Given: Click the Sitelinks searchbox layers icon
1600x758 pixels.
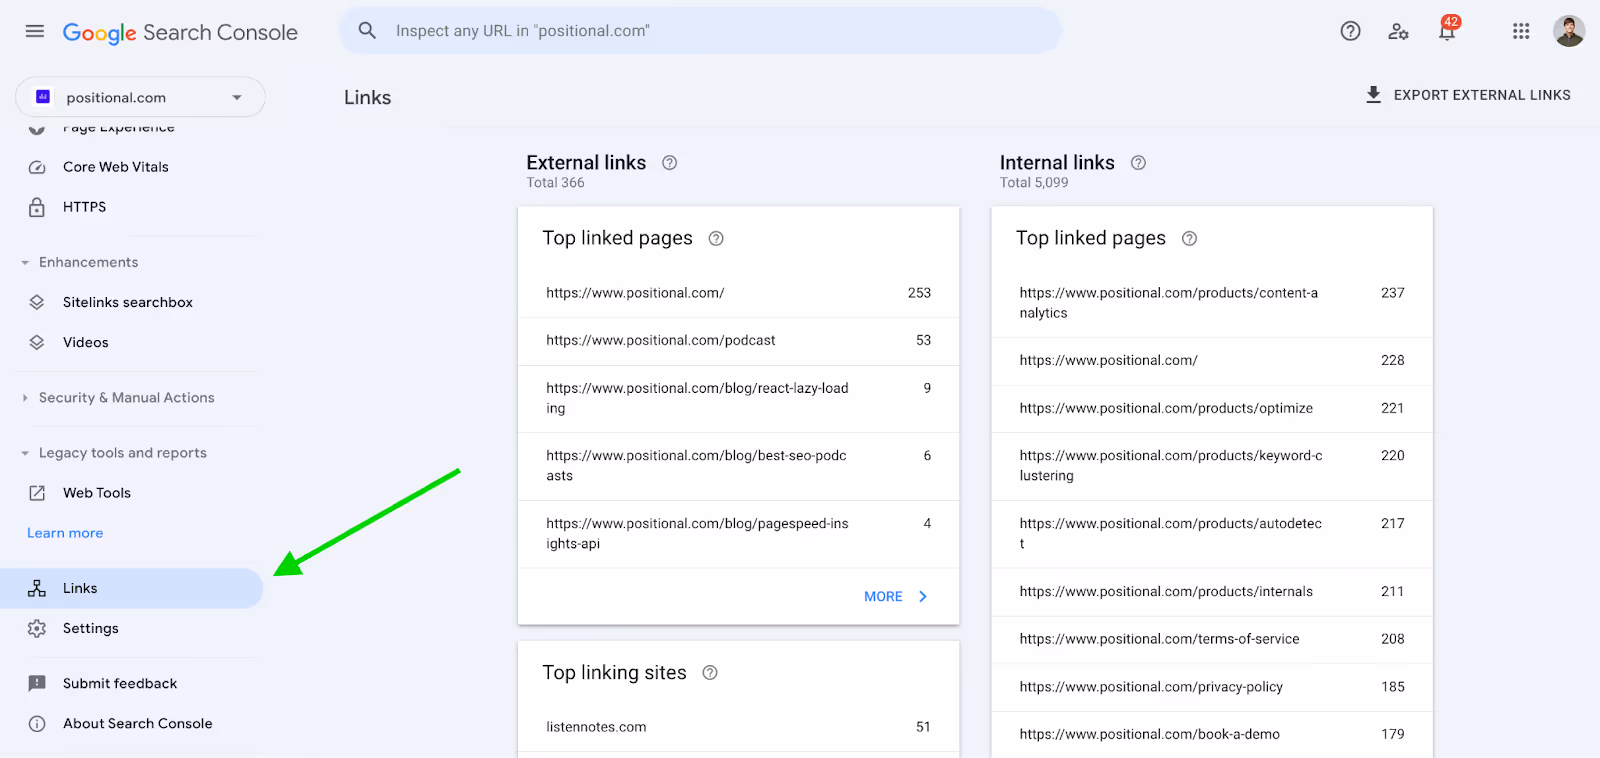Looking at the screenshot, I should click(37, 302).
